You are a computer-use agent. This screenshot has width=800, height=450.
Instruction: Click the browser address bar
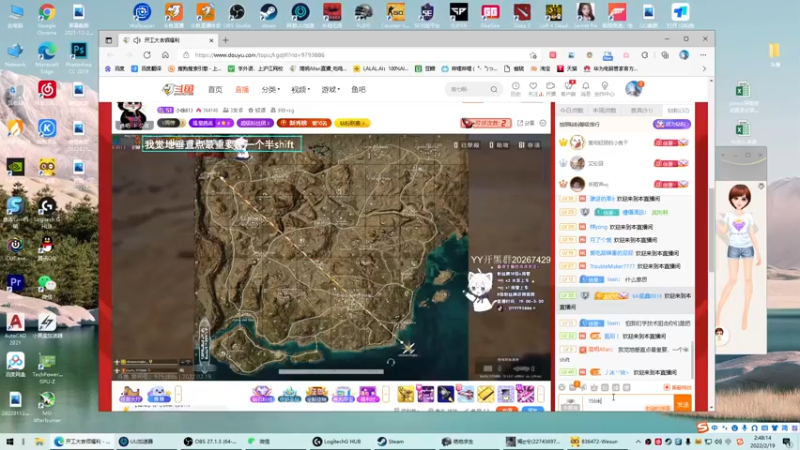pos(357,55)
